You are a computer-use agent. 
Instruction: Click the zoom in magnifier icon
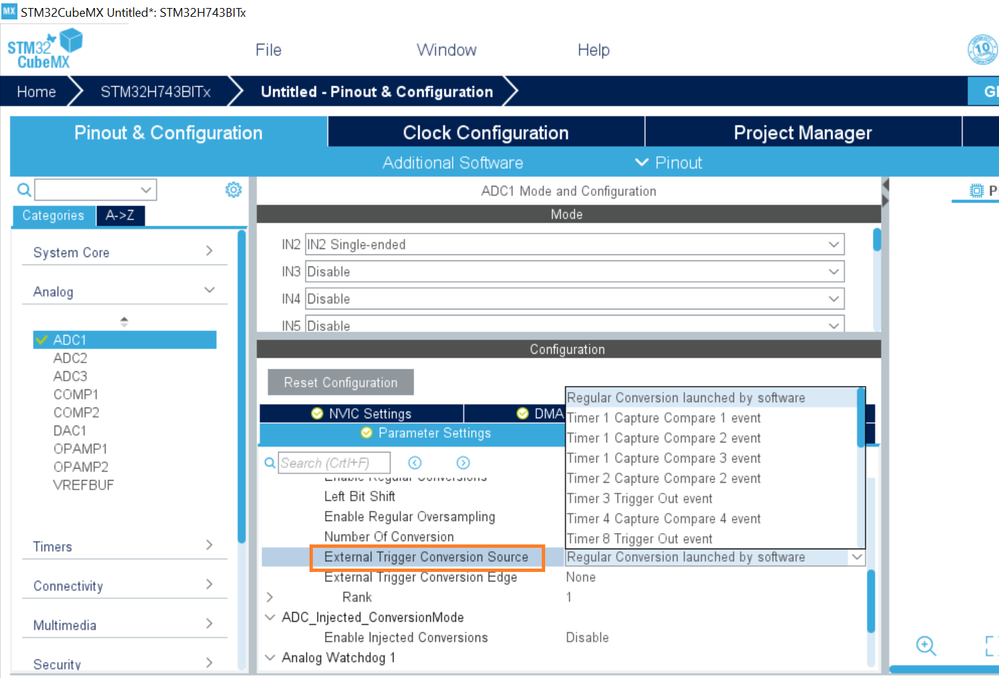tap(926, 646)
